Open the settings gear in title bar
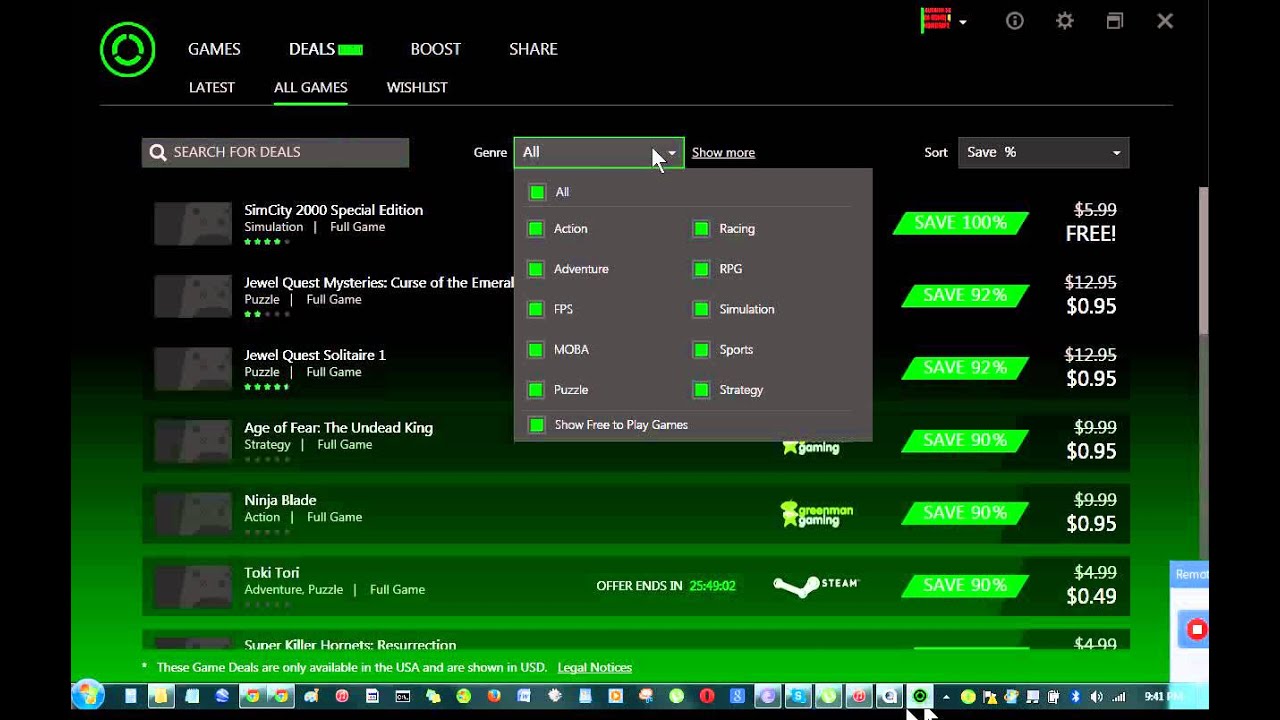This screenshot has width=1280, height=720. [x=1065, y=21]
